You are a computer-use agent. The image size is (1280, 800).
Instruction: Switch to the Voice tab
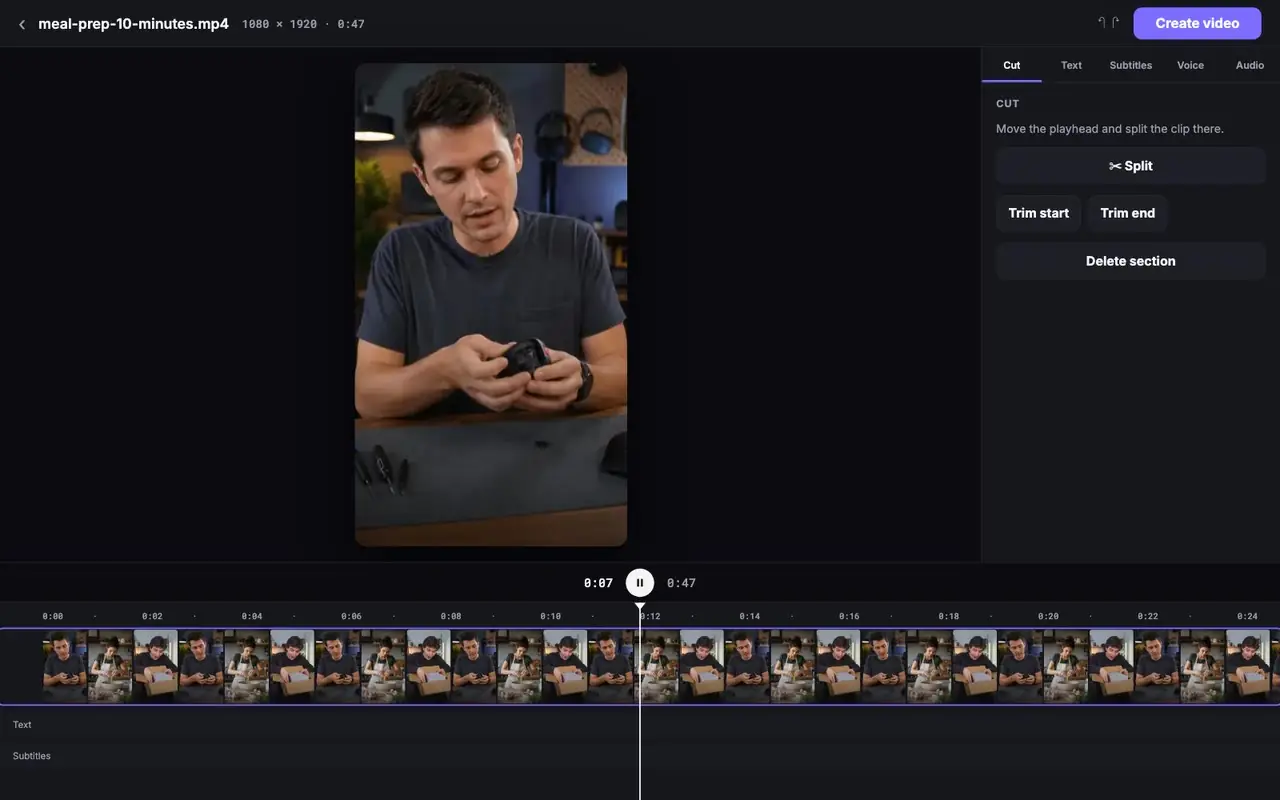pos(1190,65)
